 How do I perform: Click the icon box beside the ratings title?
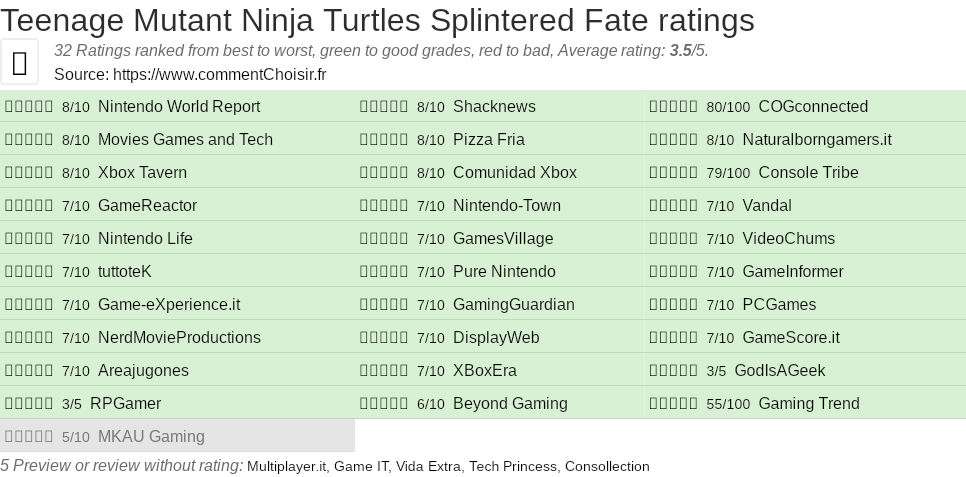click(19, 62)
